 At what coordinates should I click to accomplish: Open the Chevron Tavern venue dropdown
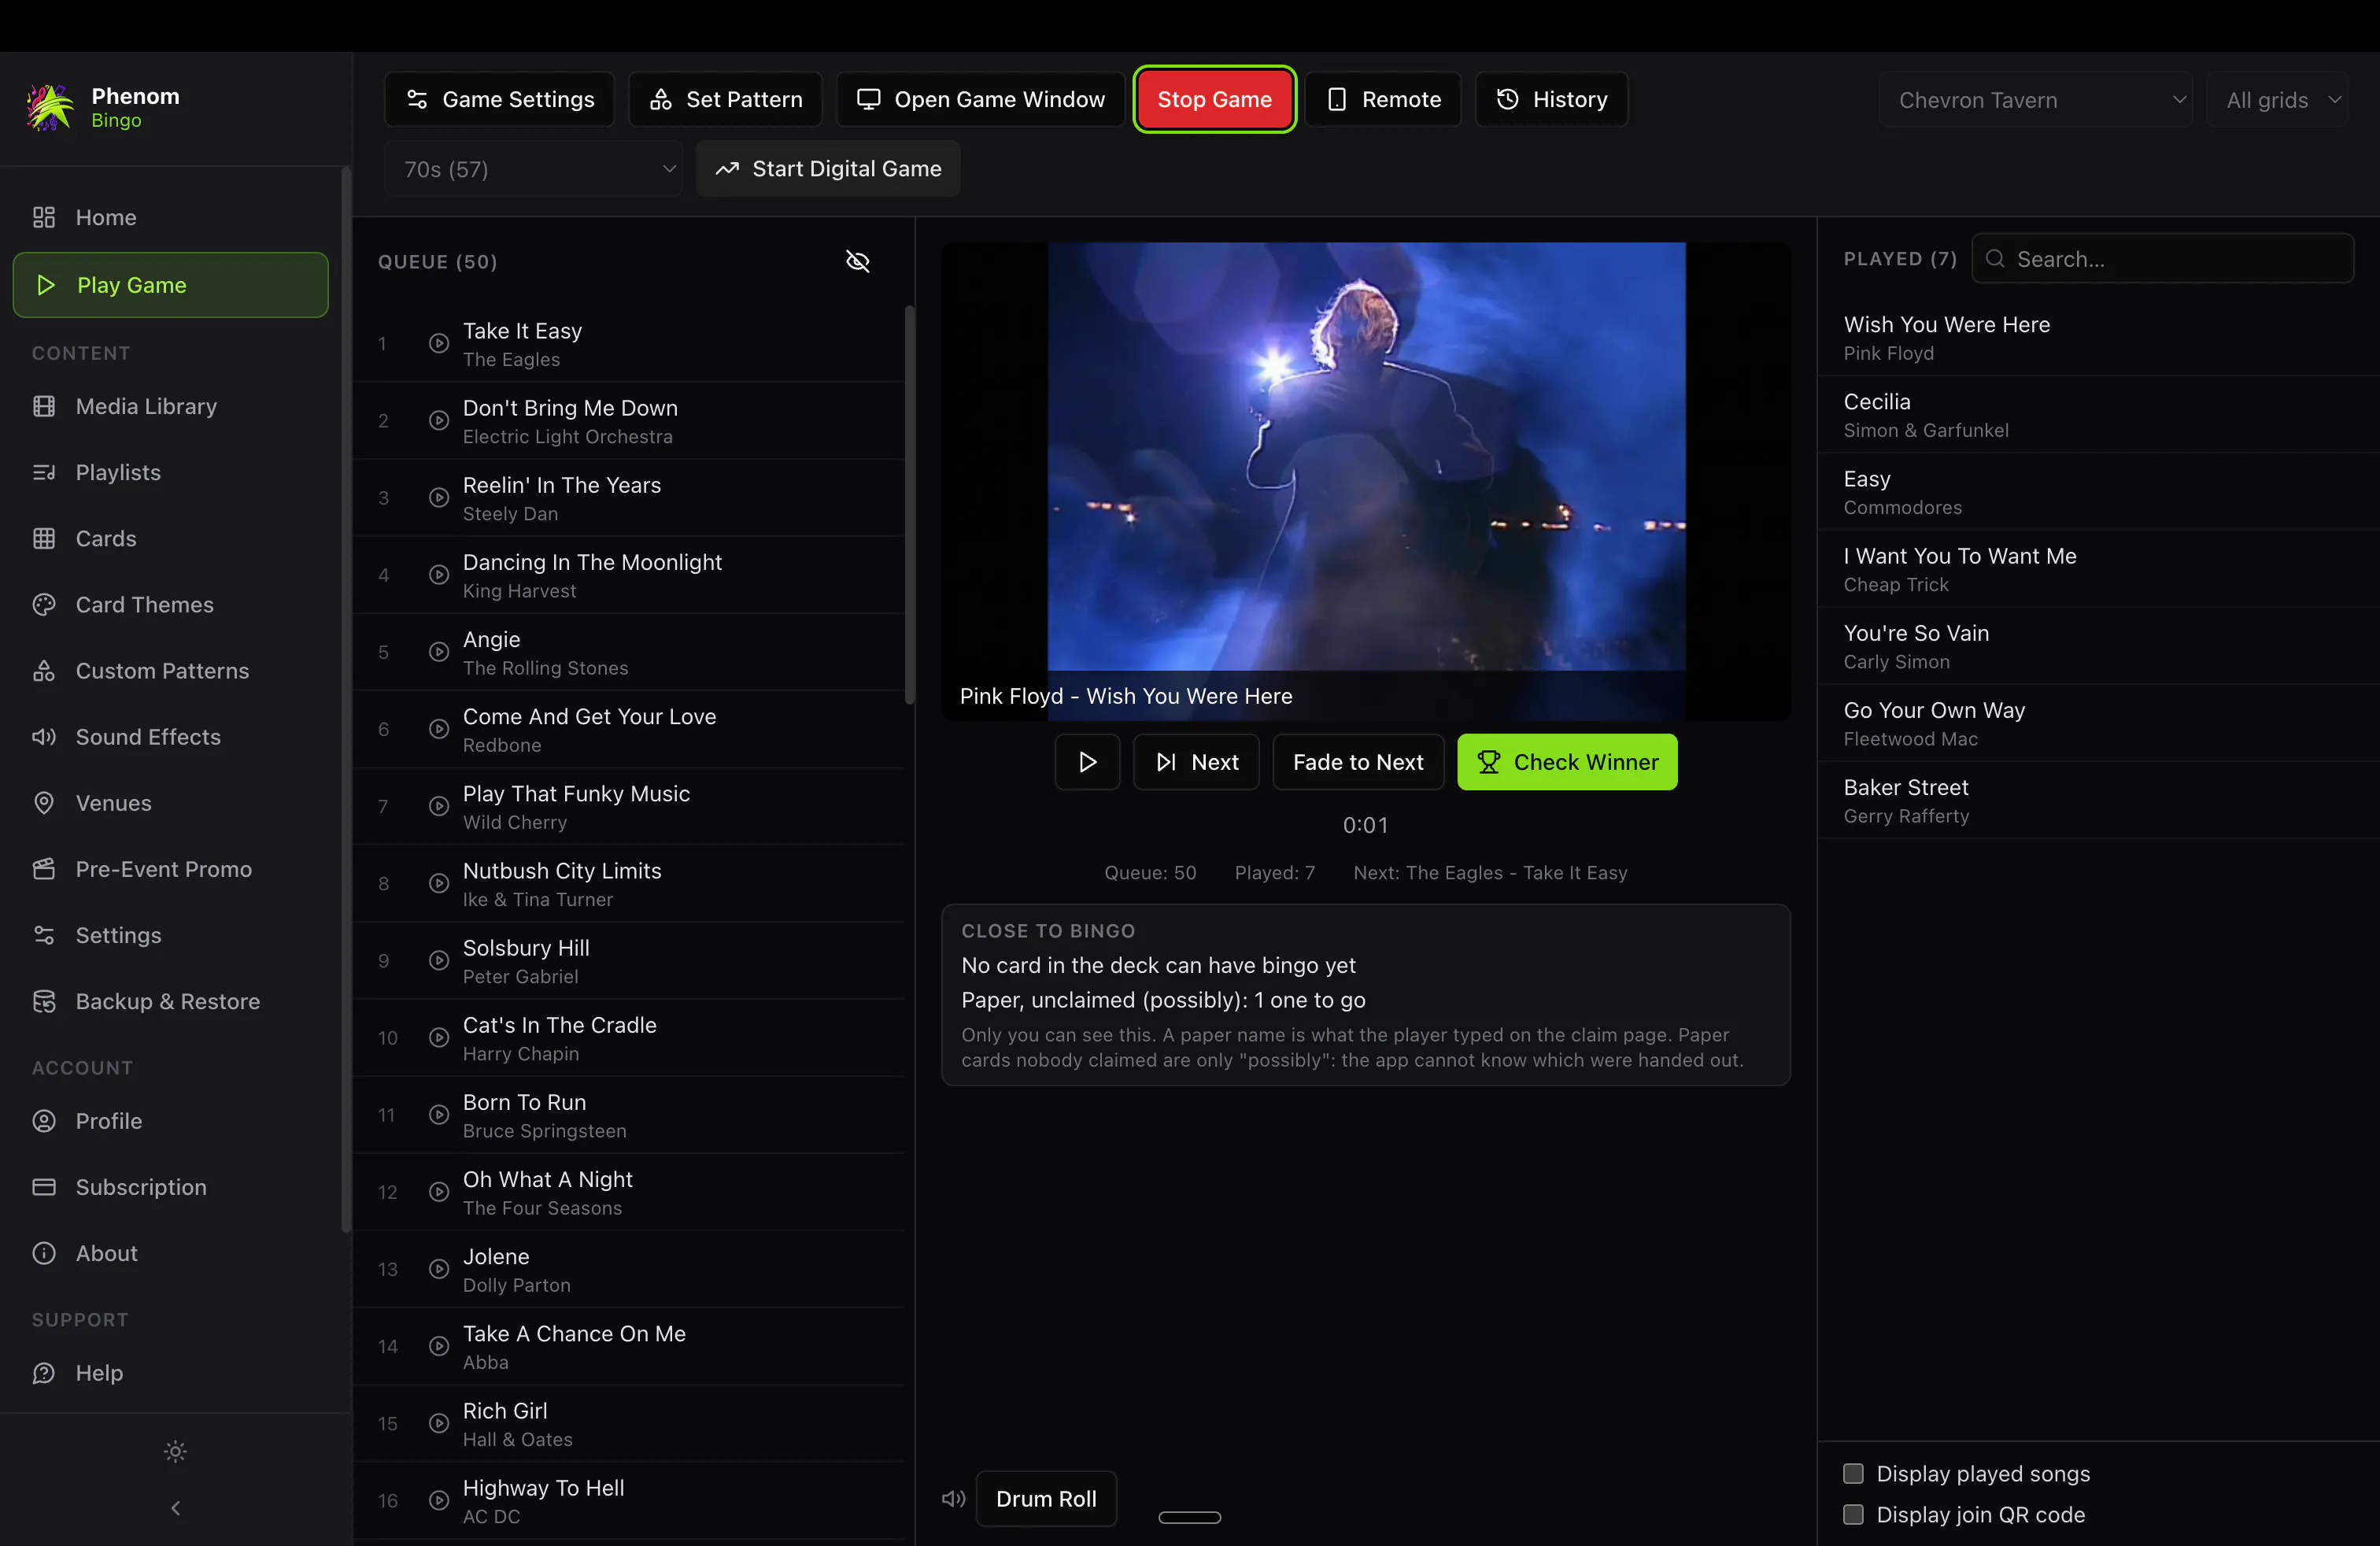(2035, 99)
